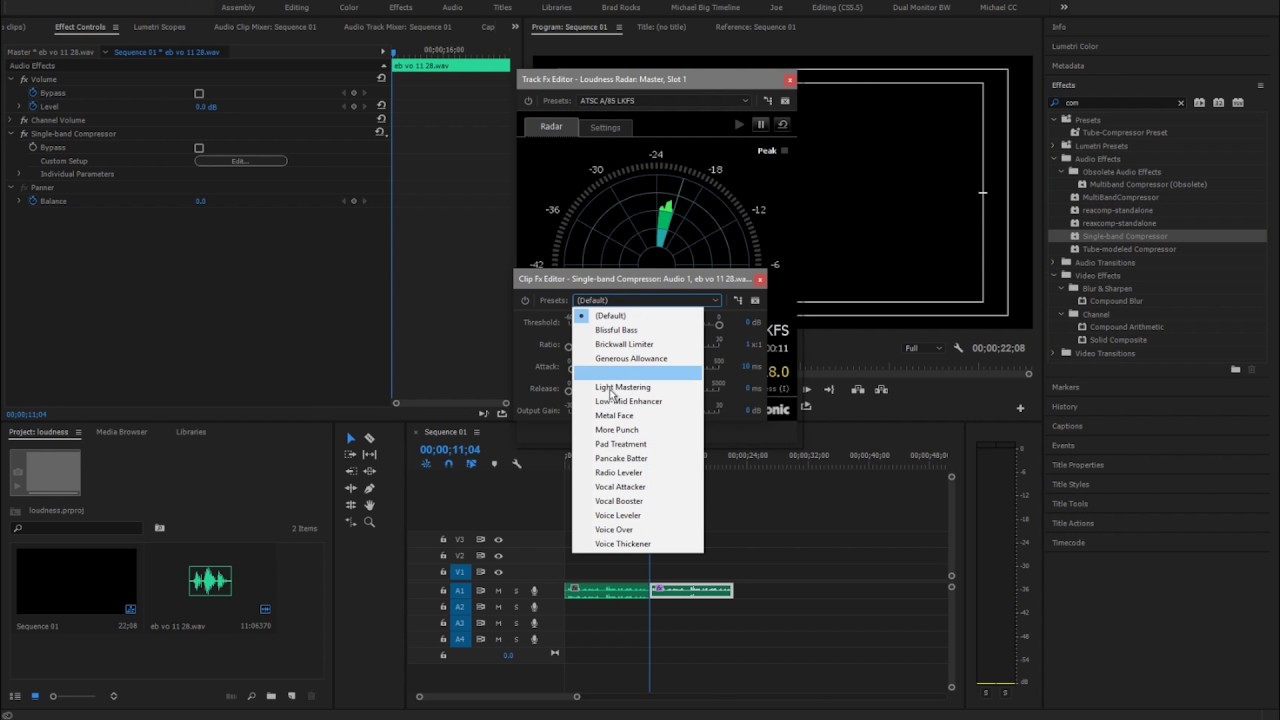
Task: Open the ATSC A/85 LKFS presets dropdown
Action: pos(663,101)
